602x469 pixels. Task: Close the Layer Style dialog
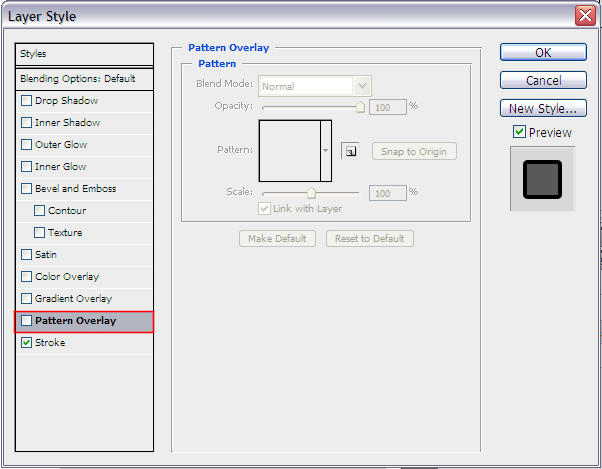point(585,16)
